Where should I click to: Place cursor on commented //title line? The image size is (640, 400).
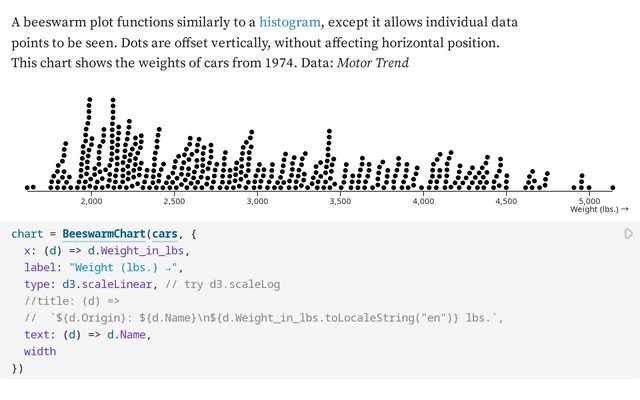[x=72, y=301]
